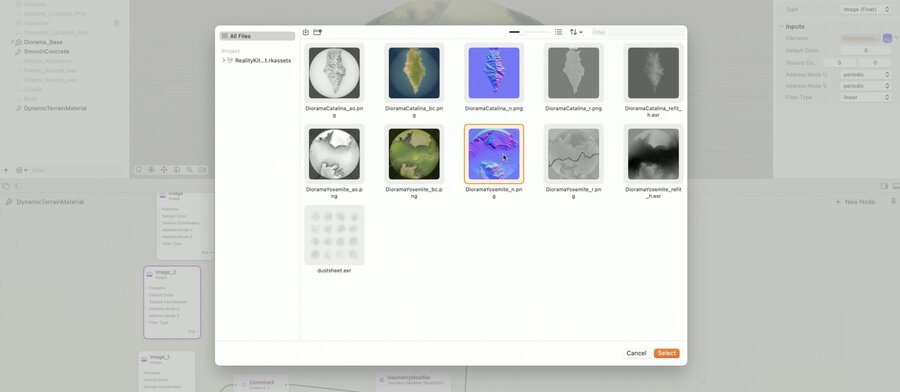Image resolution: width=900 pixels, height=392 pixels.
Task: Select SmoothConcrete material in hierarchy
Action: pyautogui.click(x=46, y=52)
